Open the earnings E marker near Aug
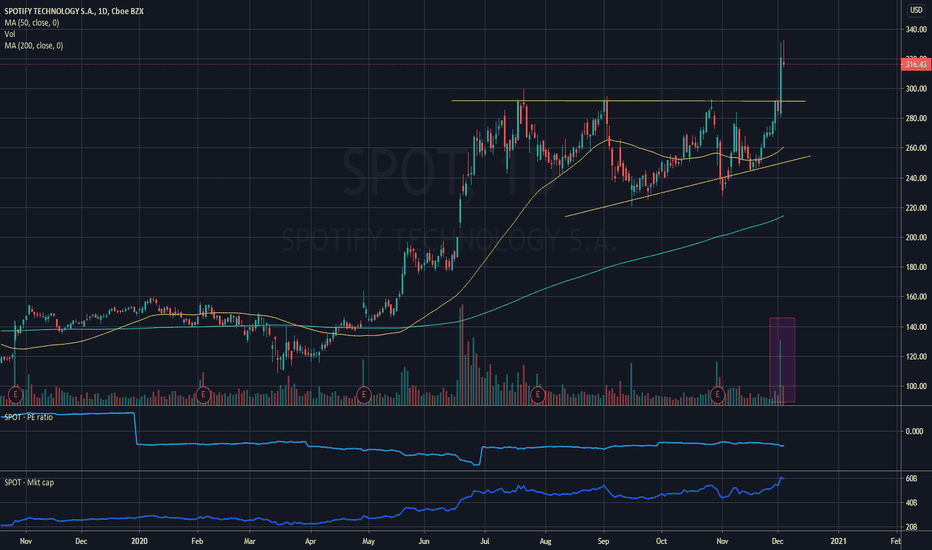 pos(538,394)
